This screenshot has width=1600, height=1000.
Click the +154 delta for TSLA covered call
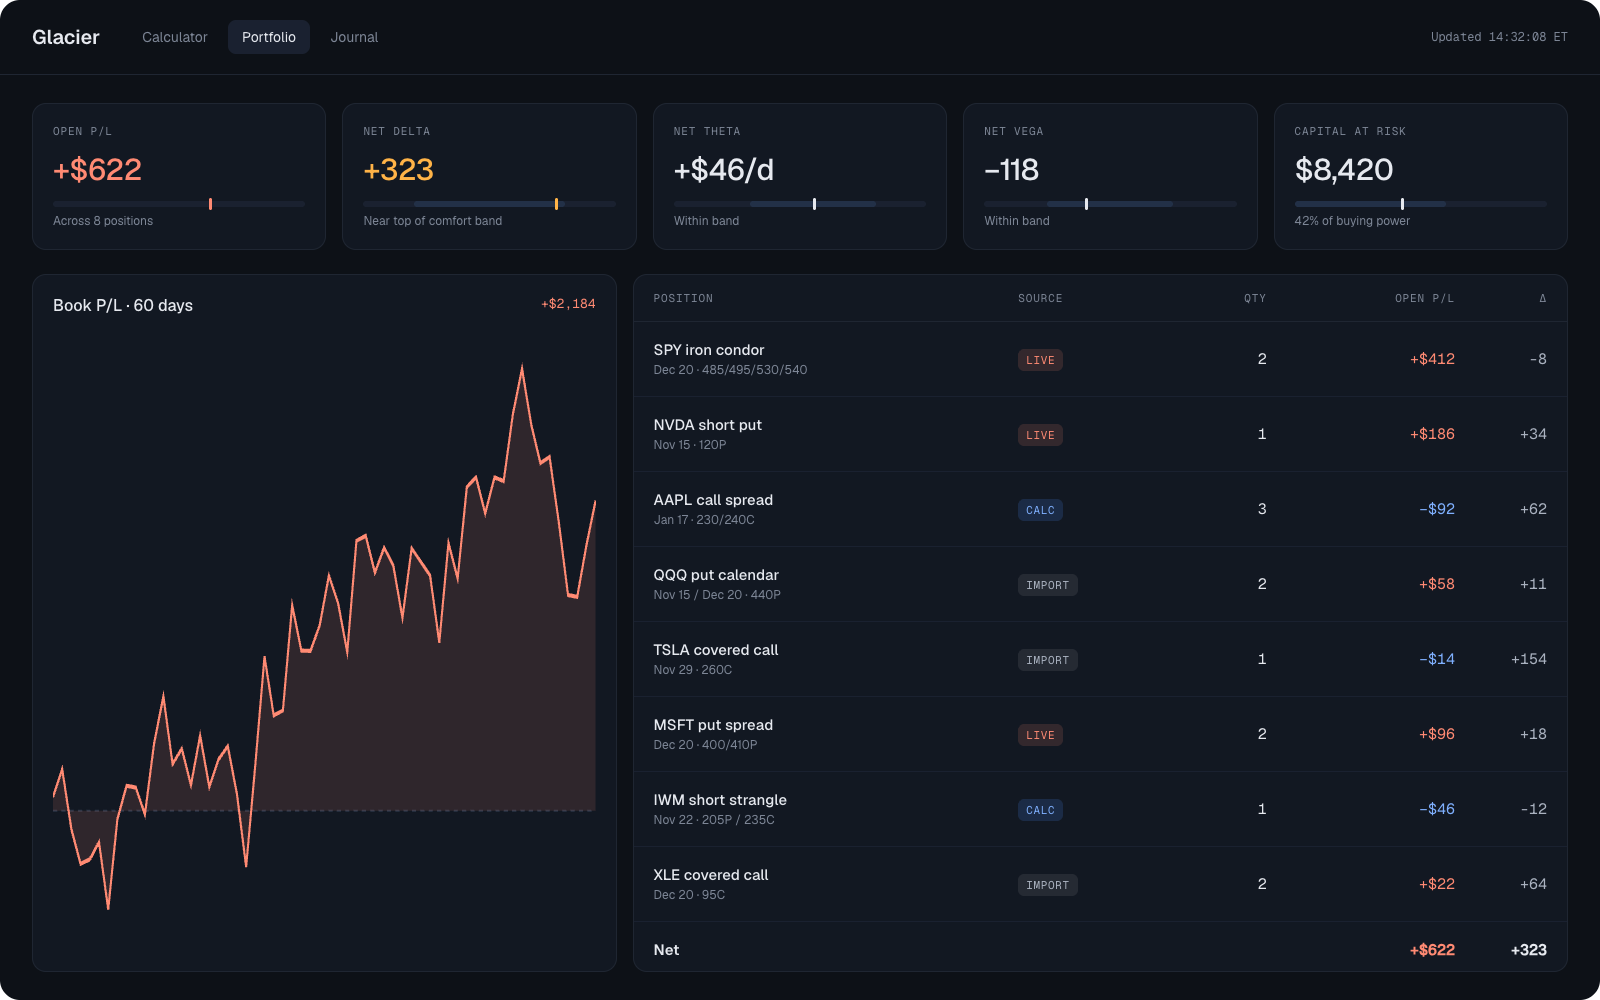(x=1529, y=659)
